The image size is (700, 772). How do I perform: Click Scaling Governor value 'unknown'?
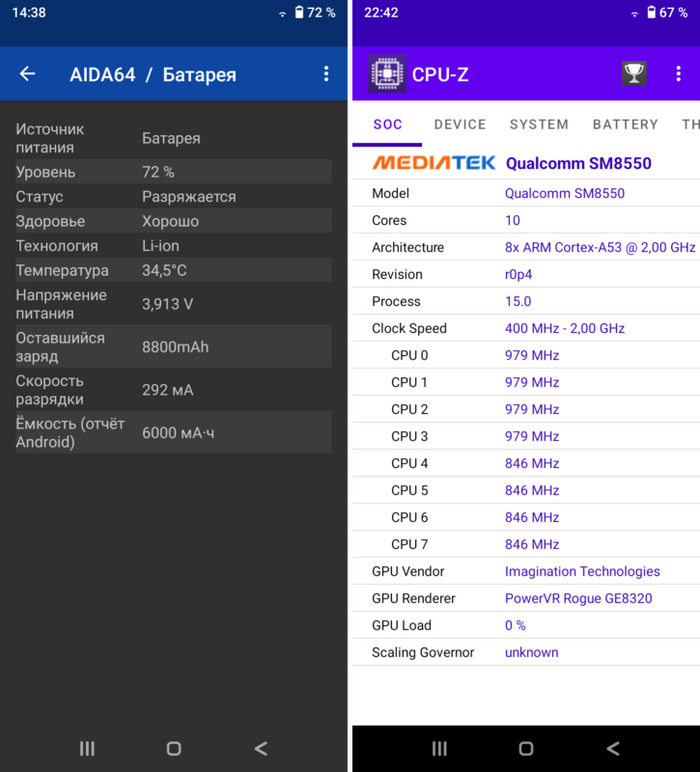click(x=532, y=652)
